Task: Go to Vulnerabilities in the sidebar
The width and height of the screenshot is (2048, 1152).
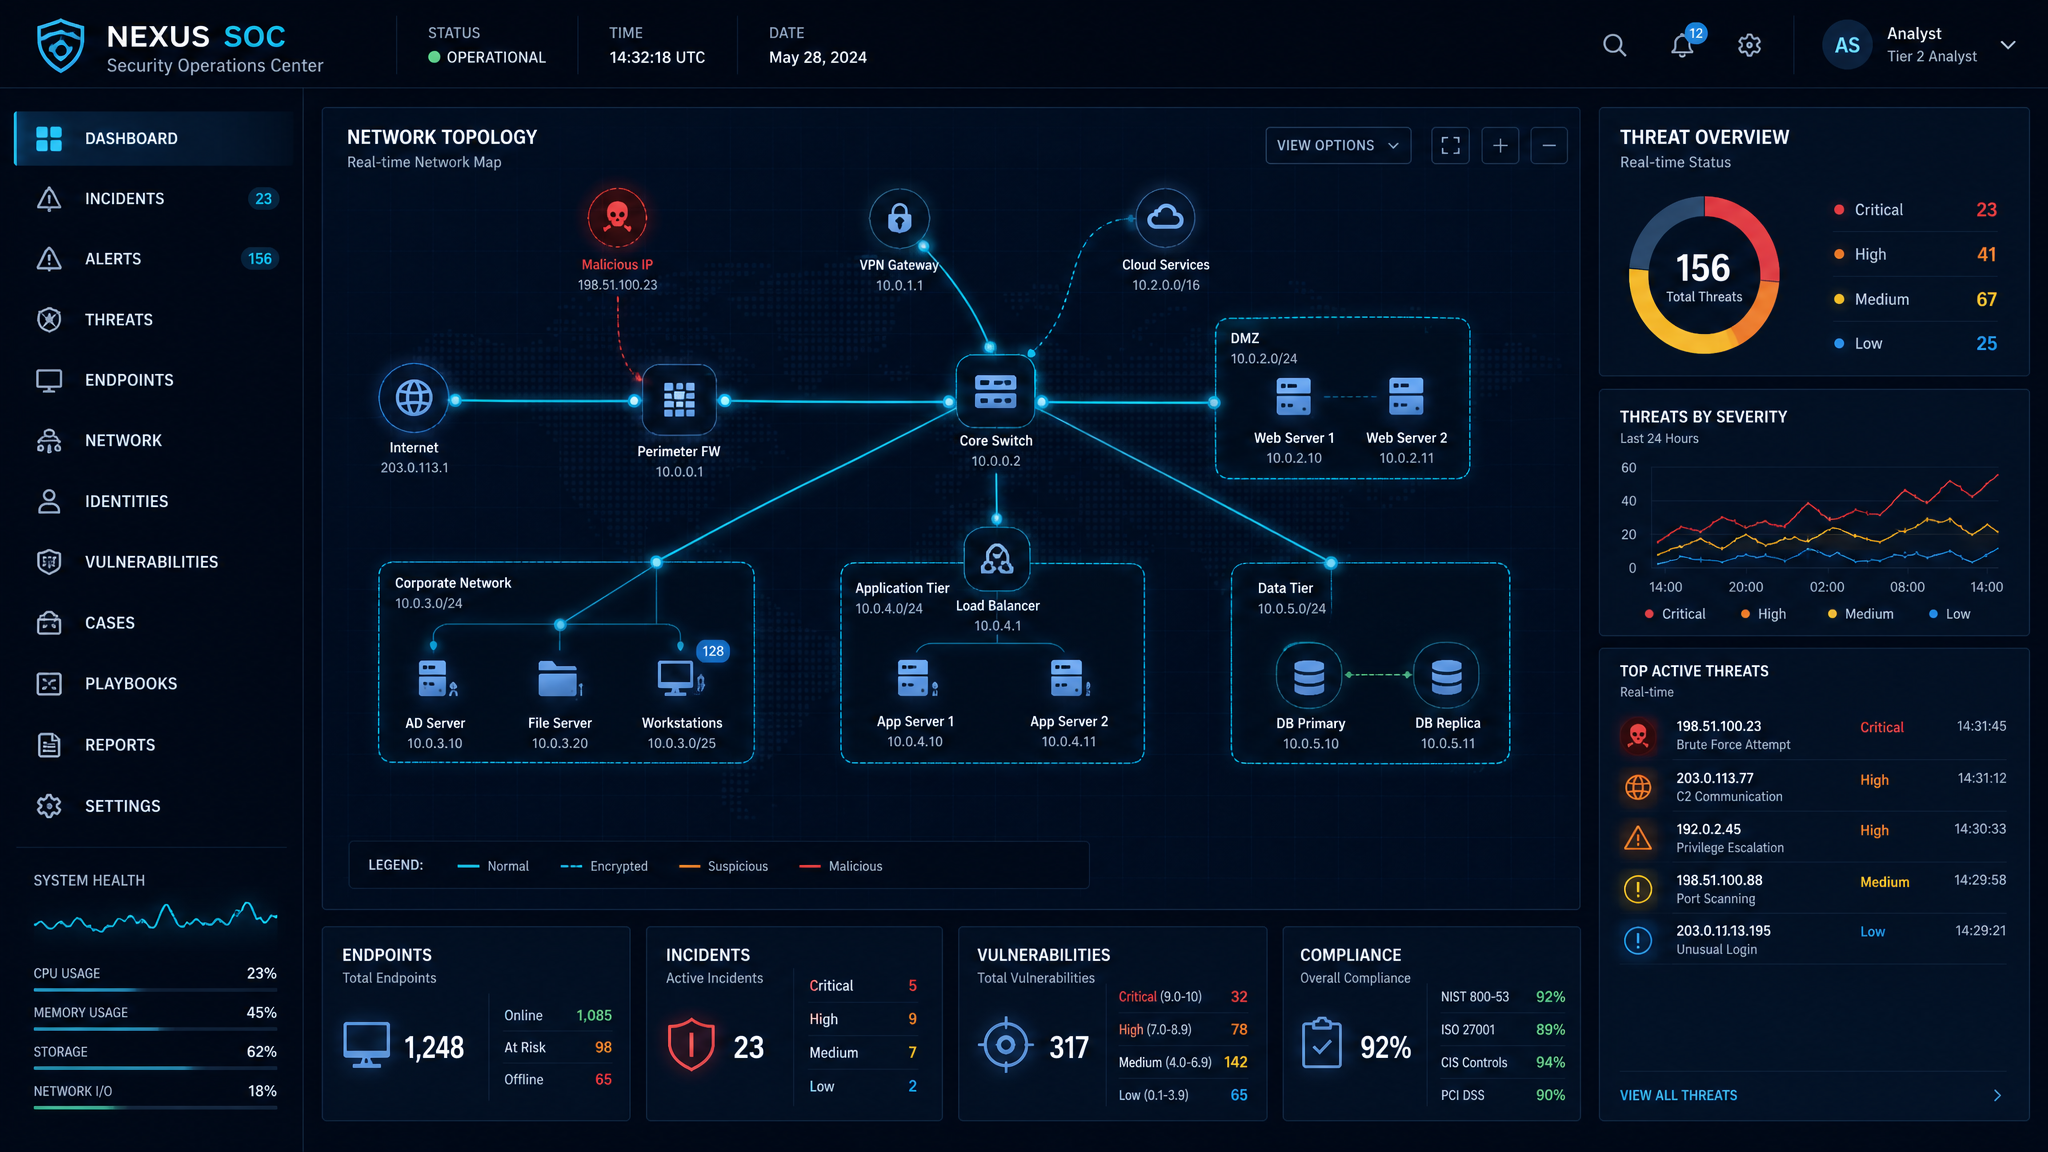Action: click(154, 562)
